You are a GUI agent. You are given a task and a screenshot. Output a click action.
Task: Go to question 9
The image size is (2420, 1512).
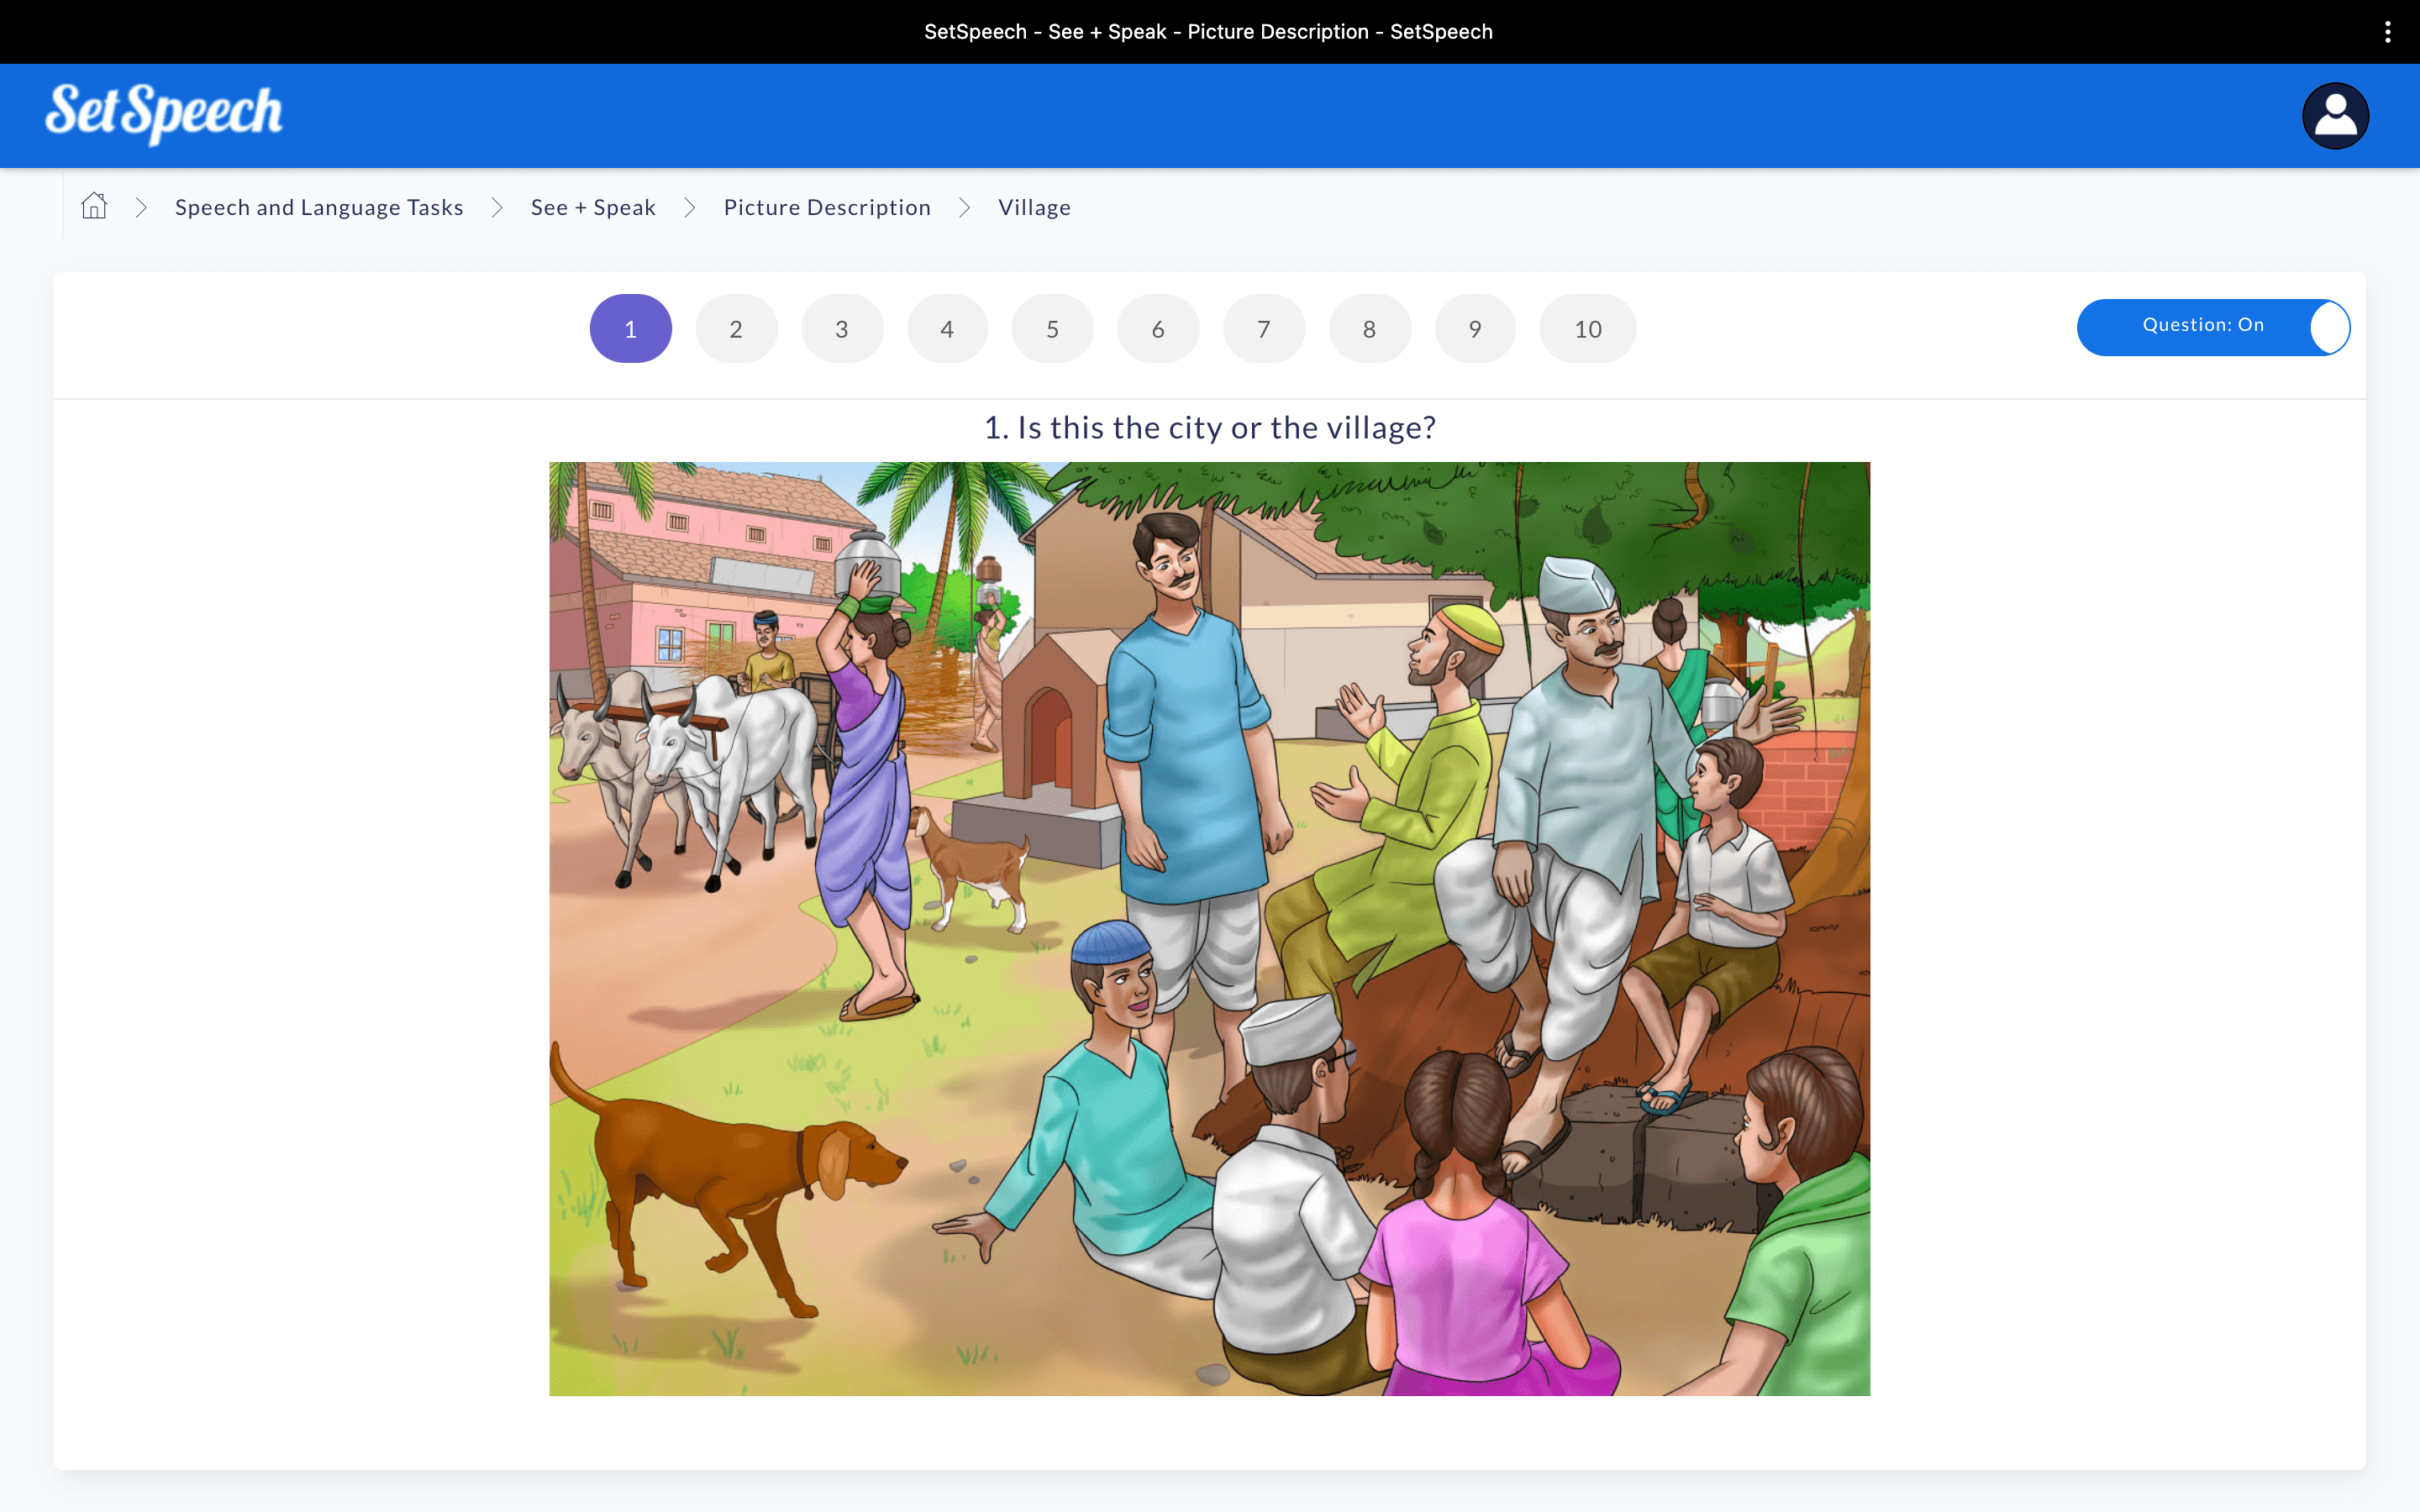pos(1475,328)
